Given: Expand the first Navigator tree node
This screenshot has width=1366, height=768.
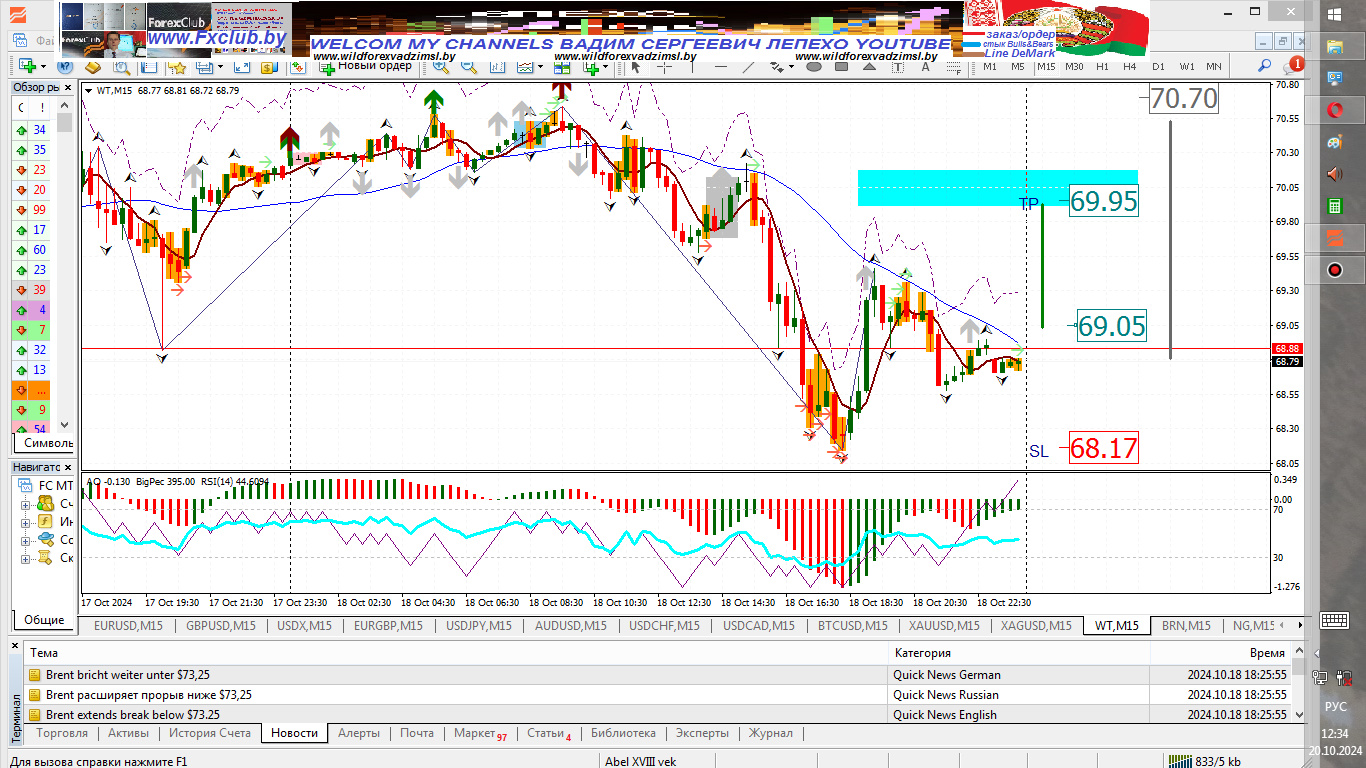Looking at the screenshot, I should pyautogui.click(x=26, y=504).
